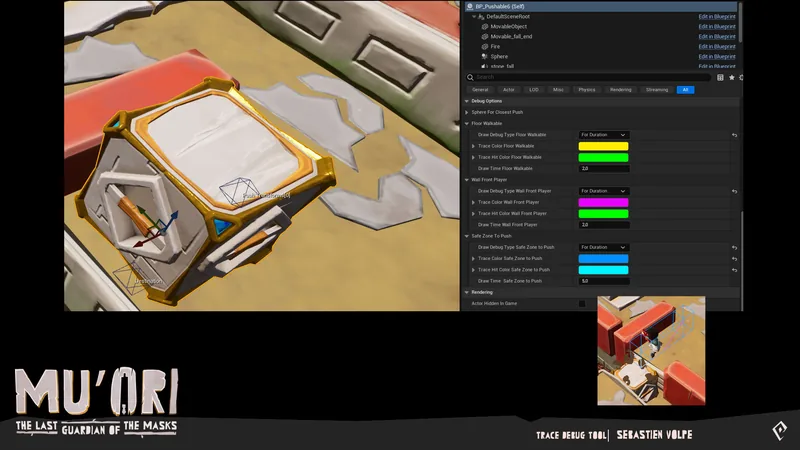Open Draw Debug Type Floor Walkable dropdown
Viewport: 800px width, 450px height.
click(604, 135)
